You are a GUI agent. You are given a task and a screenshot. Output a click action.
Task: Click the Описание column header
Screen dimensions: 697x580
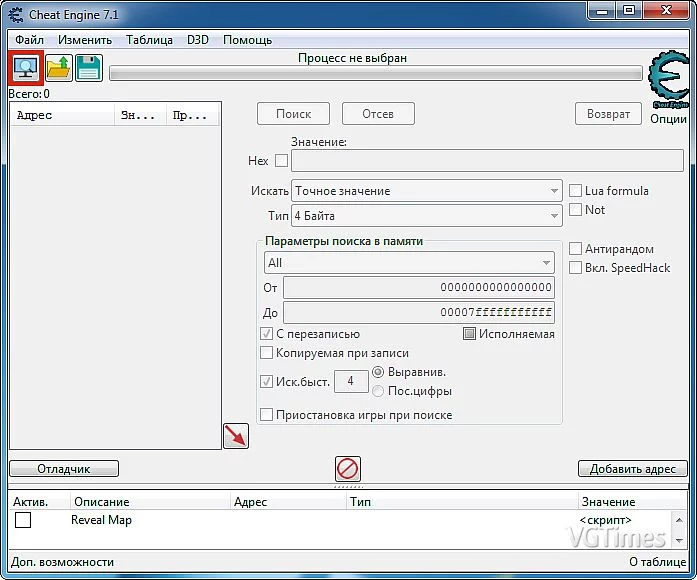(150, 502)
